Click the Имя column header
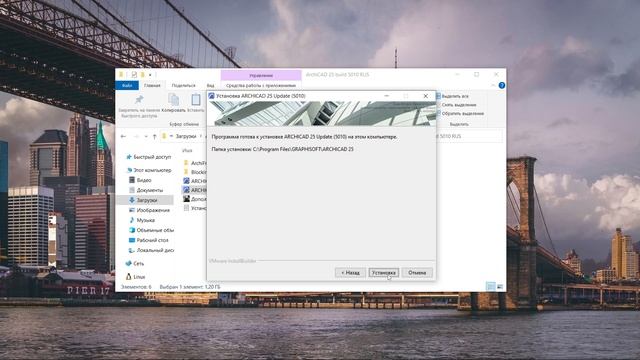The width and height of the screenshot is (640, 360). click(x=187, y=151)
